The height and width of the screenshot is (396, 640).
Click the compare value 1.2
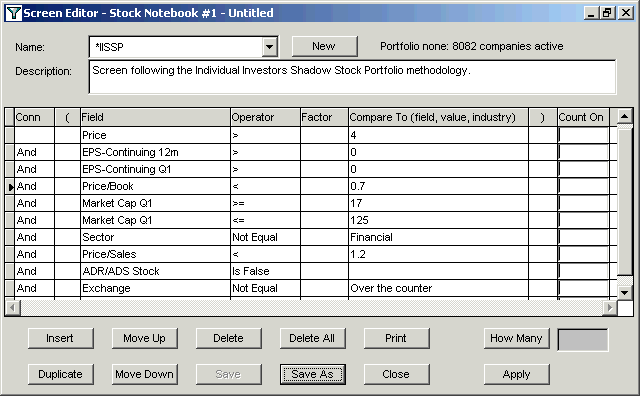438,254
